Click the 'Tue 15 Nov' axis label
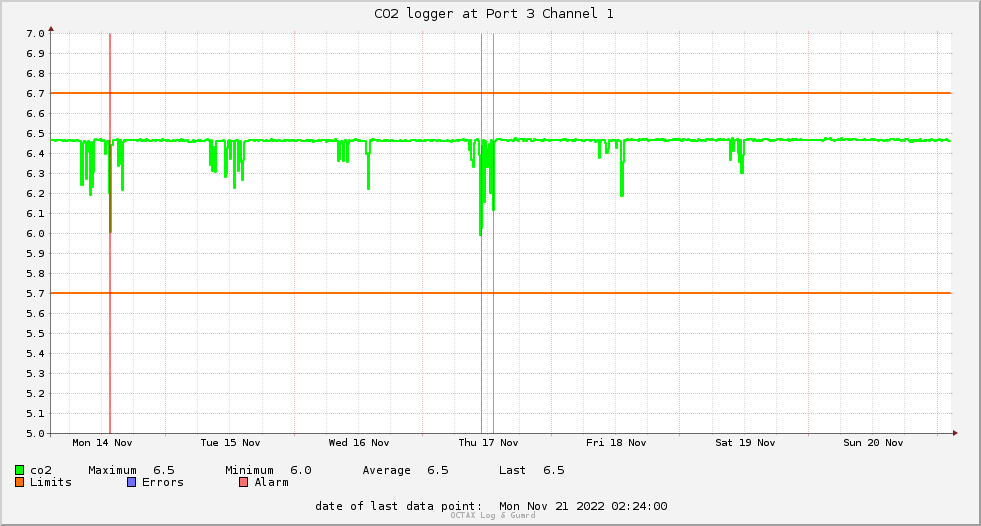 coord(230,443)
